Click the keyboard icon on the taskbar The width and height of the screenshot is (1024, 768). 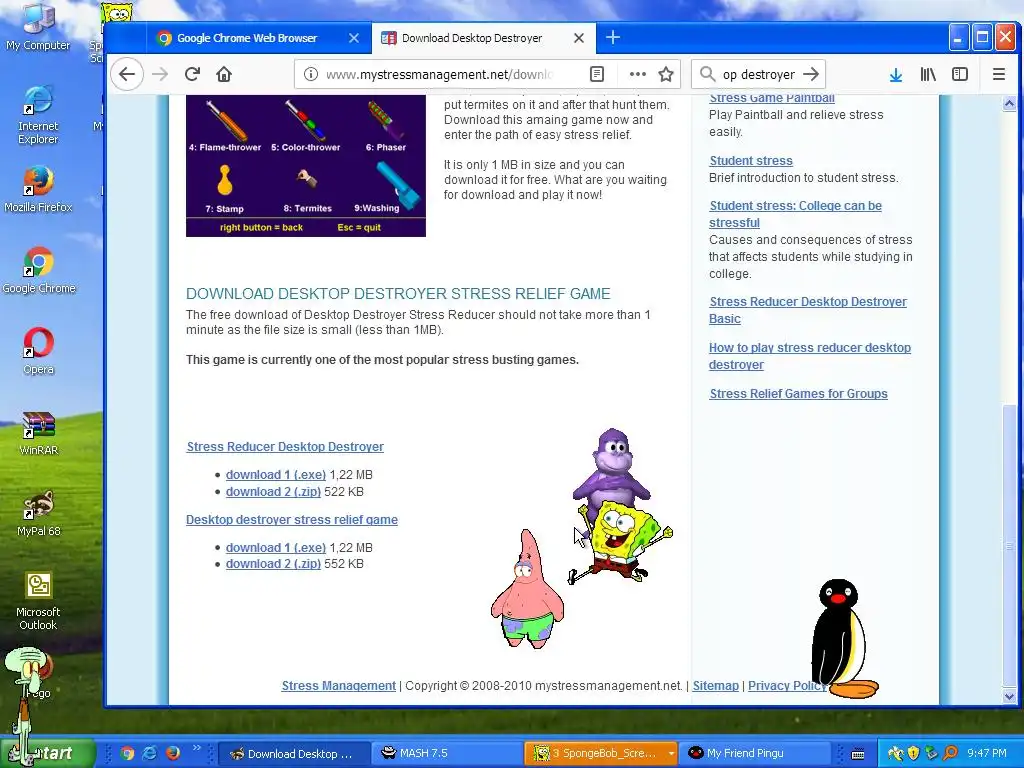858,754
